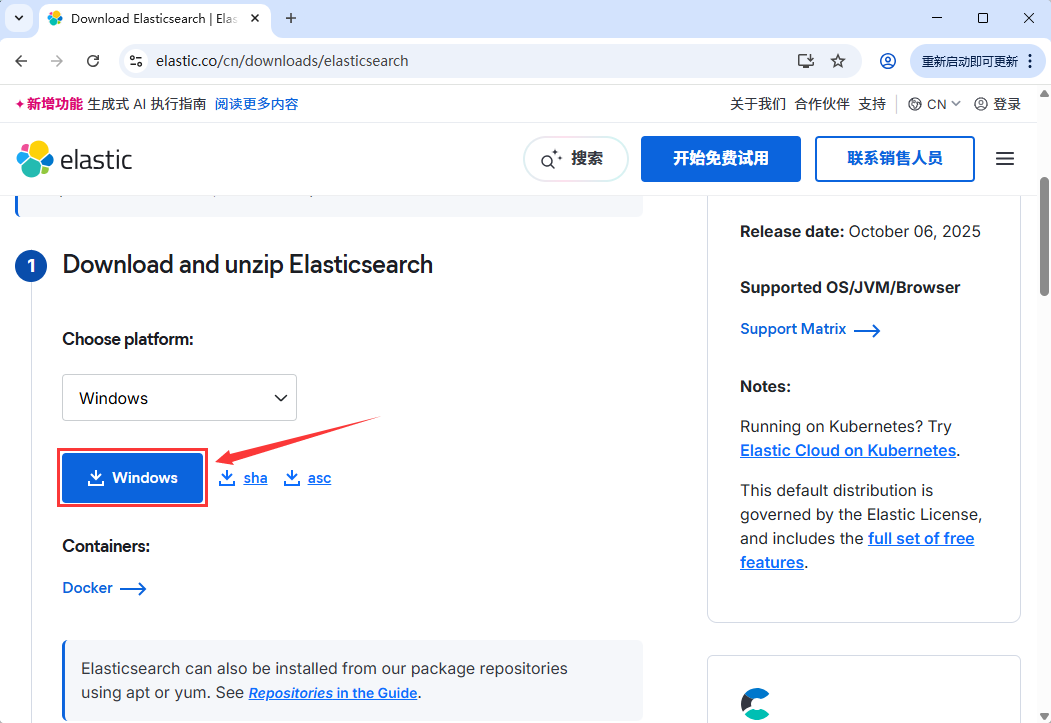
Task: Click the 登录 login link
Action: click(x=997, y=104)
